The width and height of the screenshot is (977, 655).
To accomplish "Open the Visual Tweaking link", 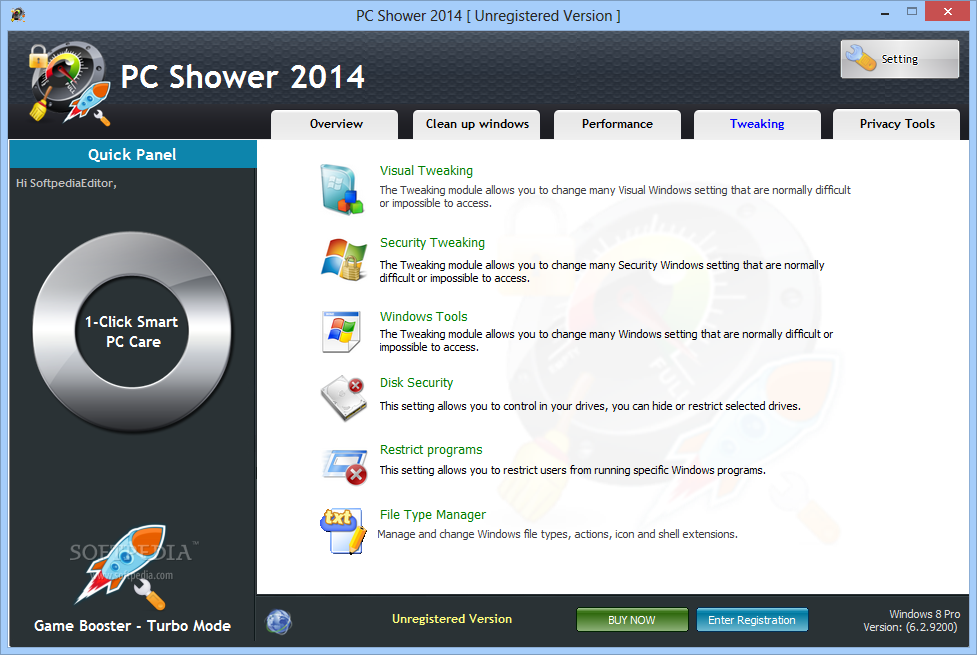I will 426,171.
